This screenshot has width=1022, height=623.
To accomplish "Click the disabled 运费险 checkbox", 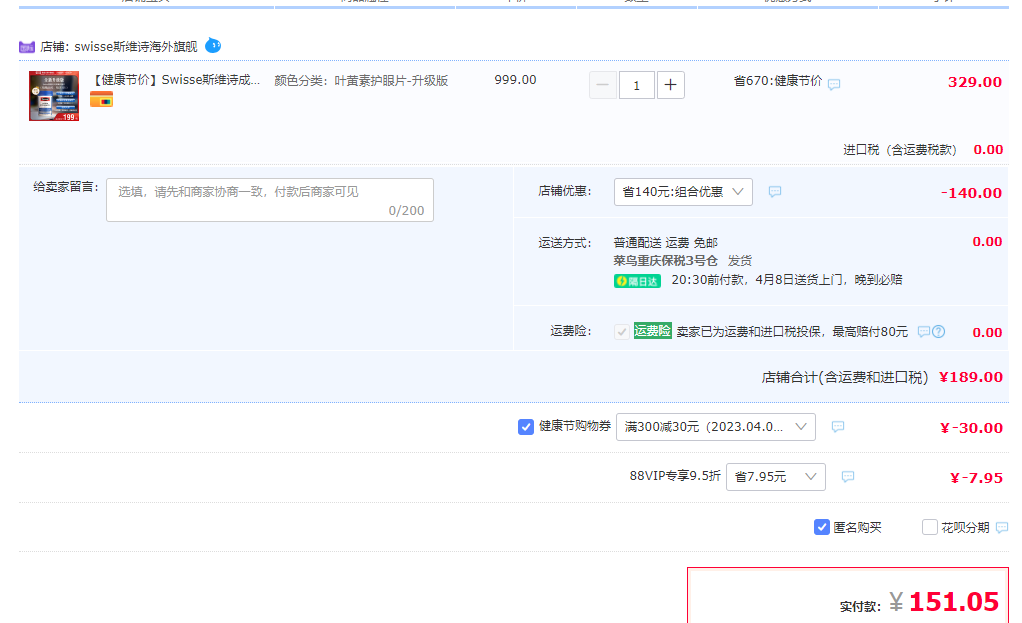I will click(622, 332).
